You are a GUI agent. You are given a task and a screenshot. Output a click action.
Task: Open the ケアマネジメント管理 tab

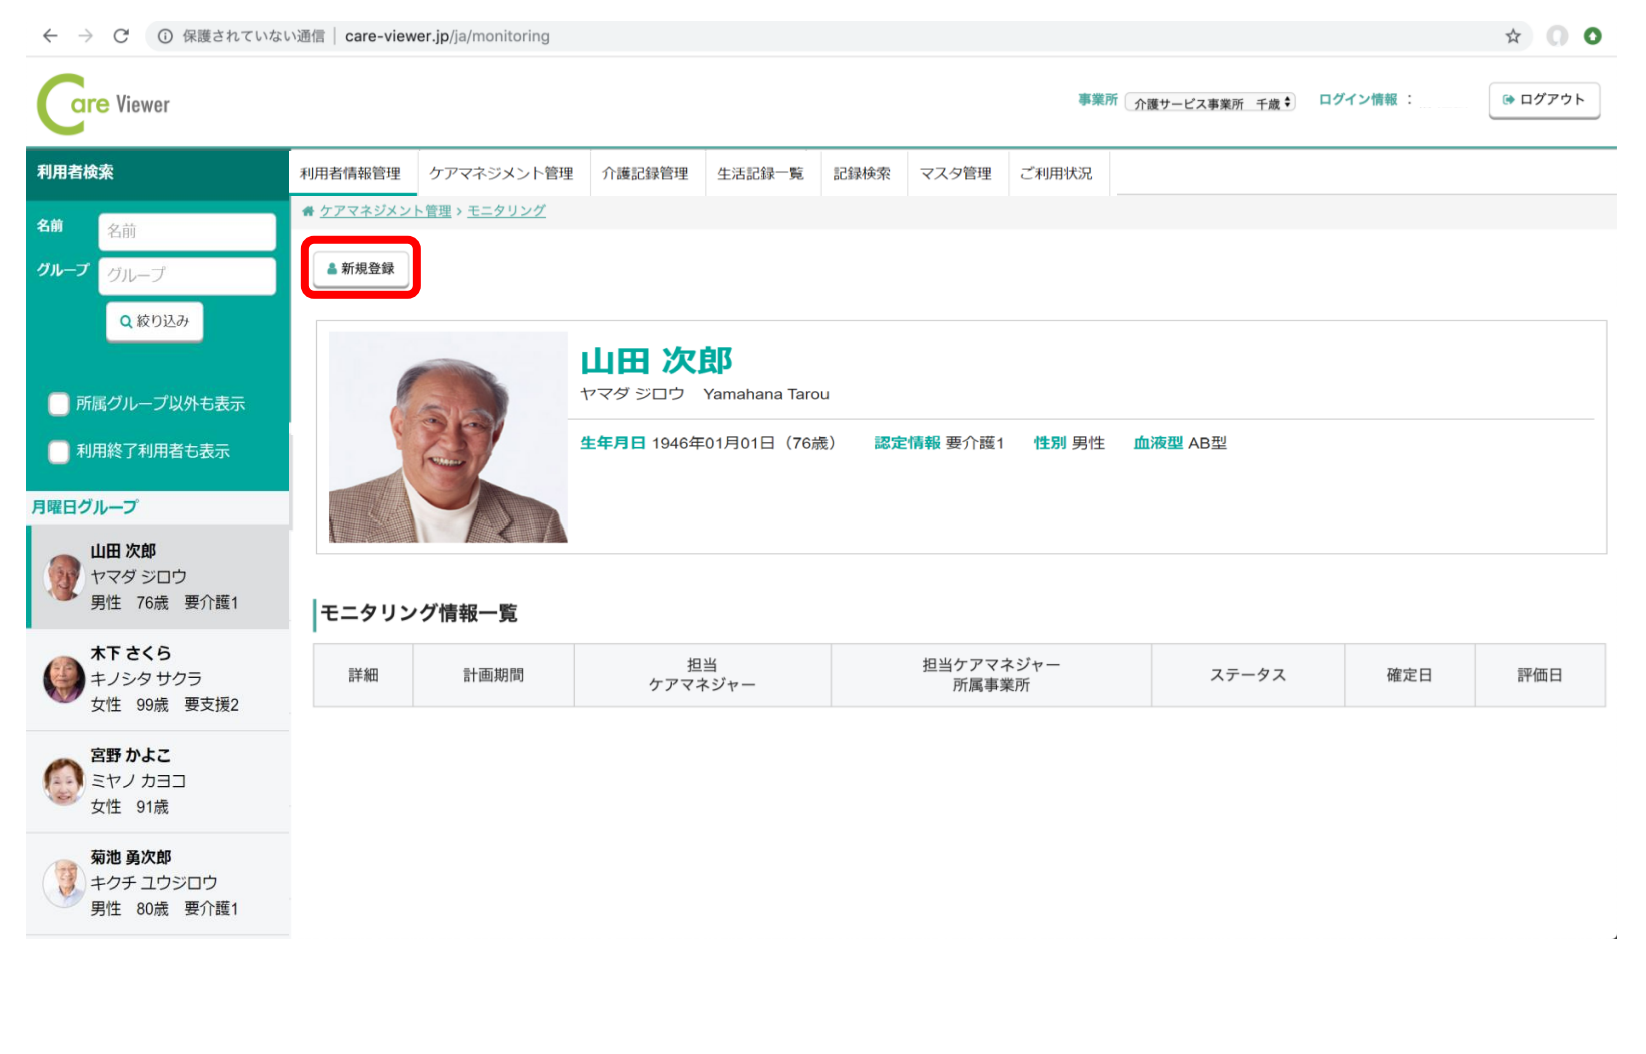tap(501, 174)
